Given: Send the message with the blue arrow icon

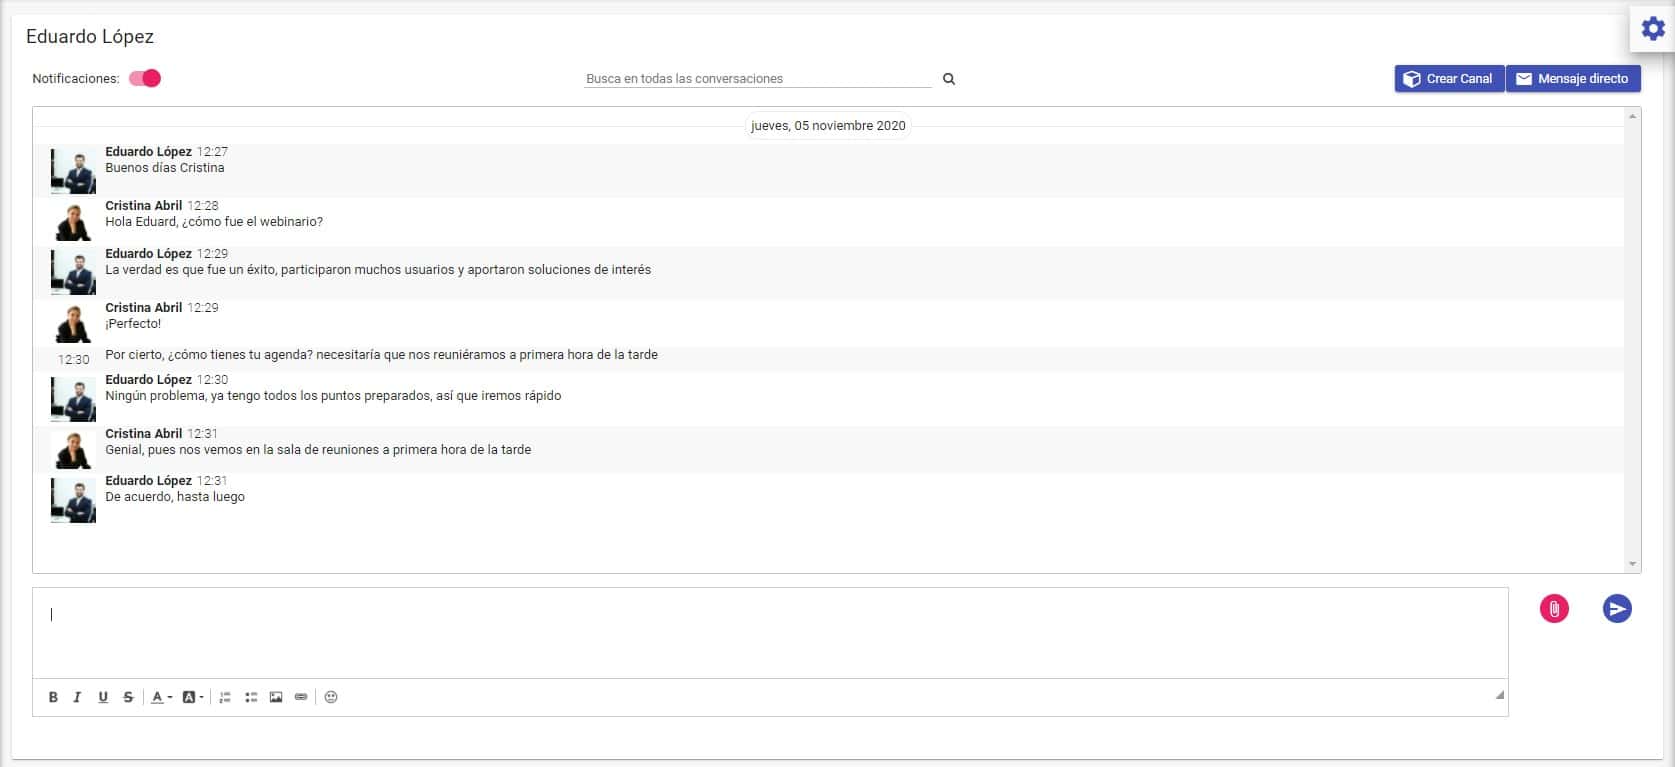Looking at the screenshot, I should click(1617, 608).
